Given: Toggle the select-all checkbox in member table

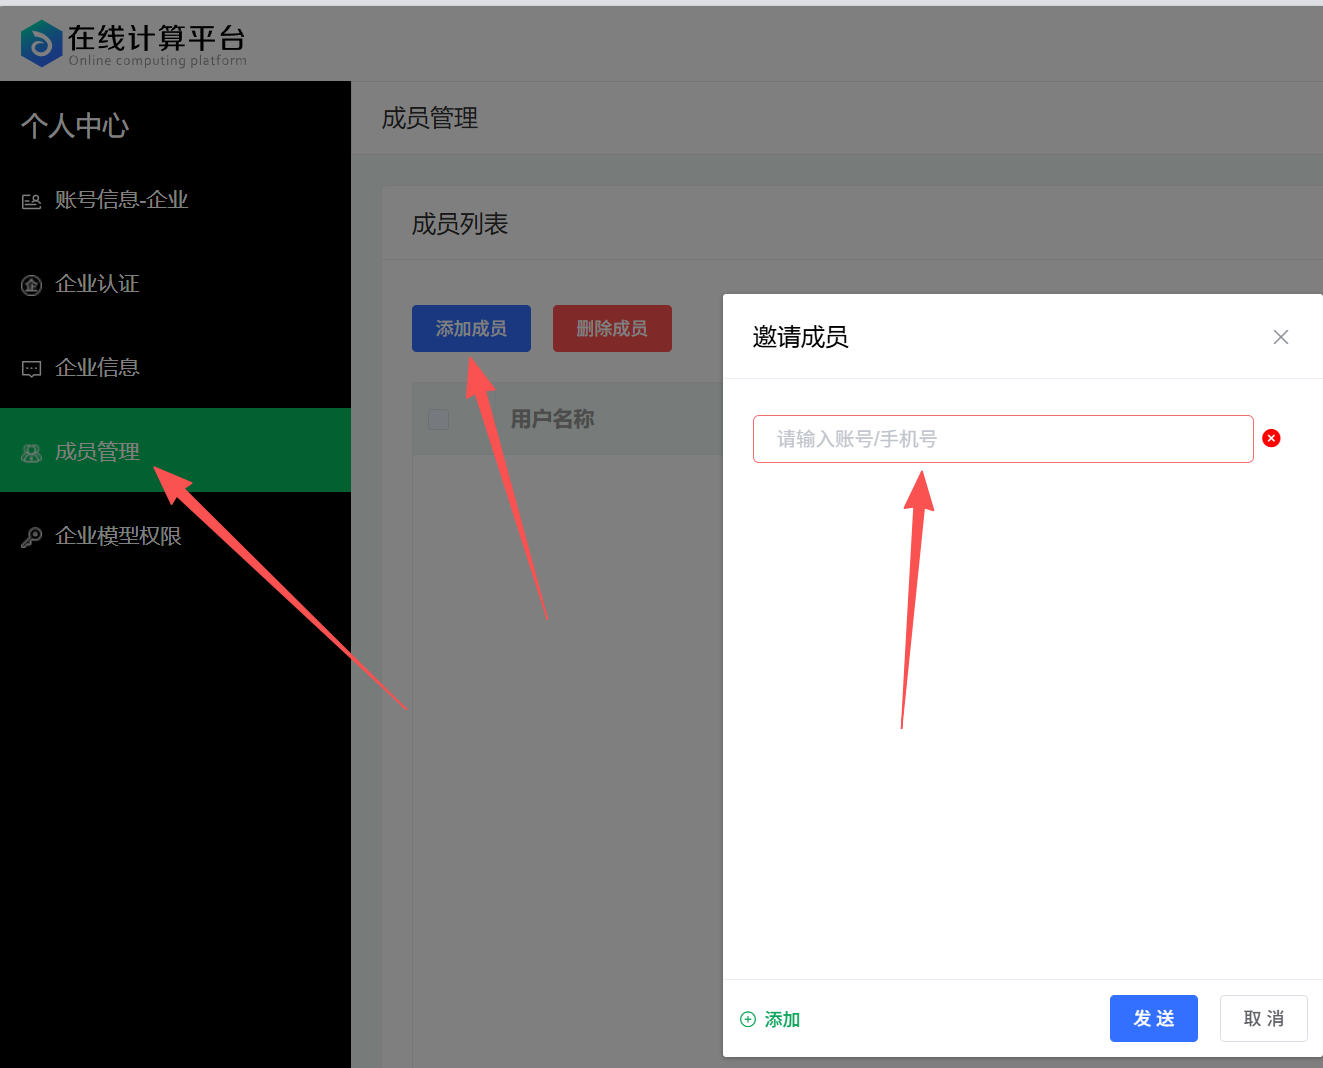Looking at the screenshot, I should 438,419.
